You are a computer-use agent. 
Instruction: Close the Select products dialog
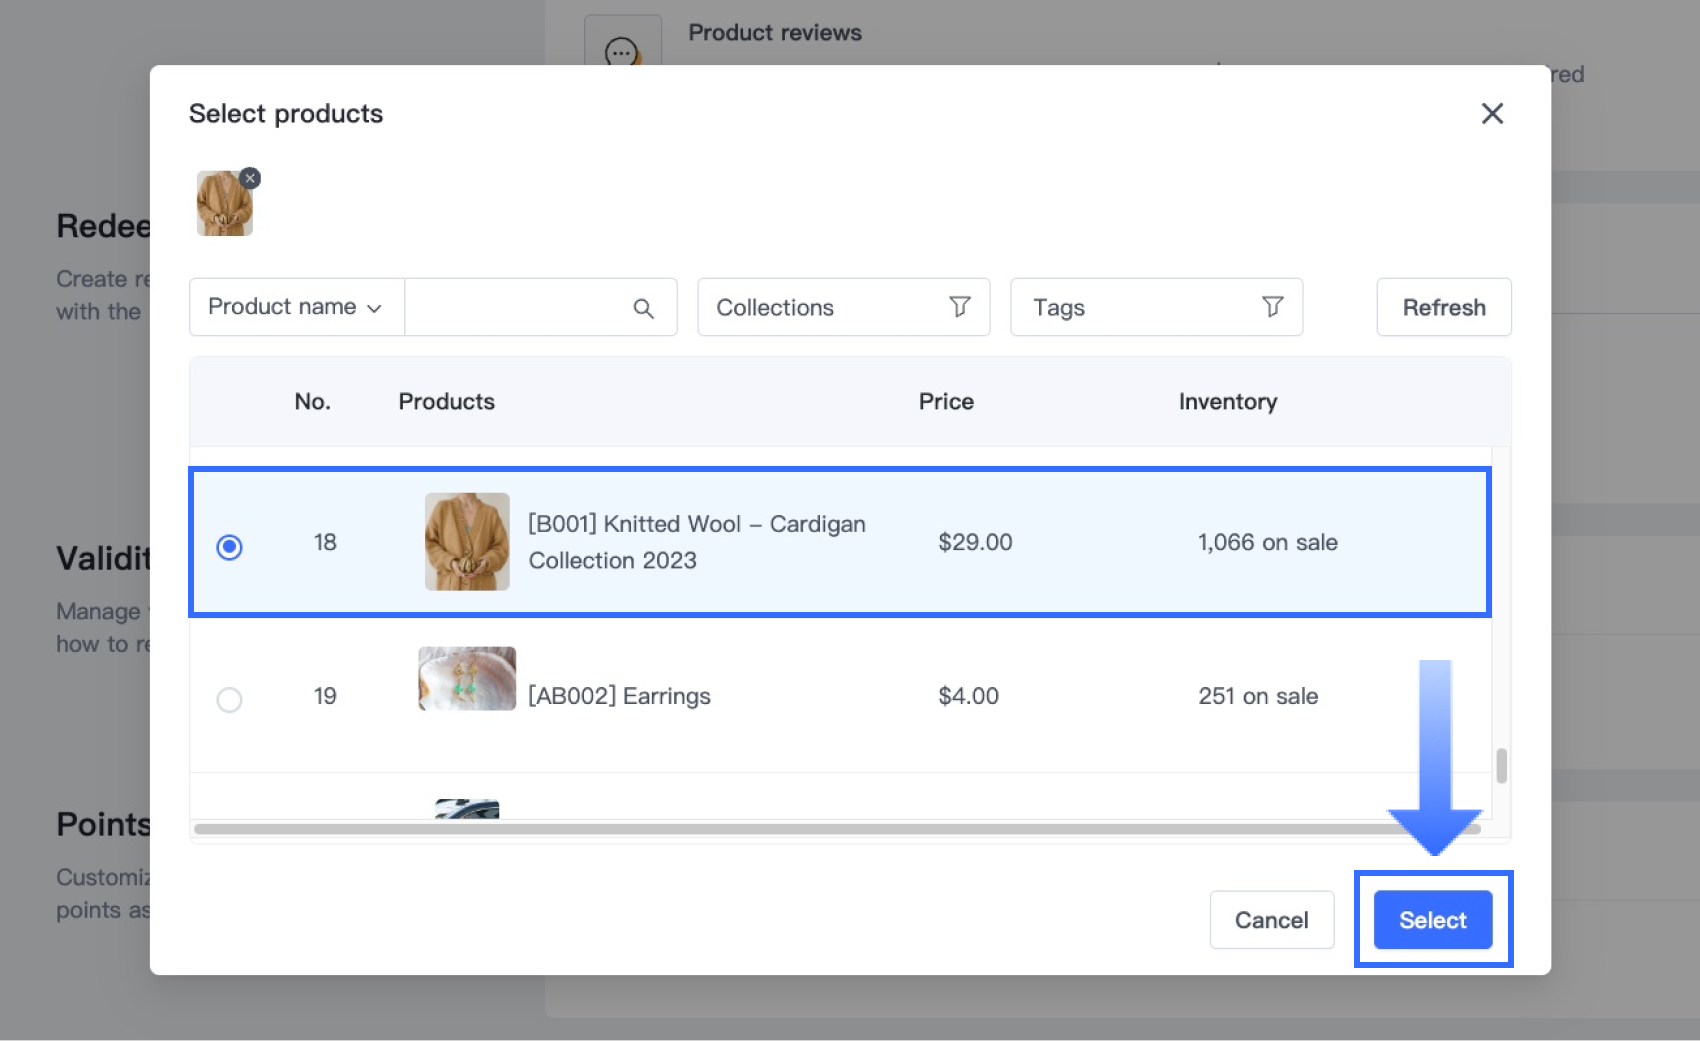coord(1491,114)
